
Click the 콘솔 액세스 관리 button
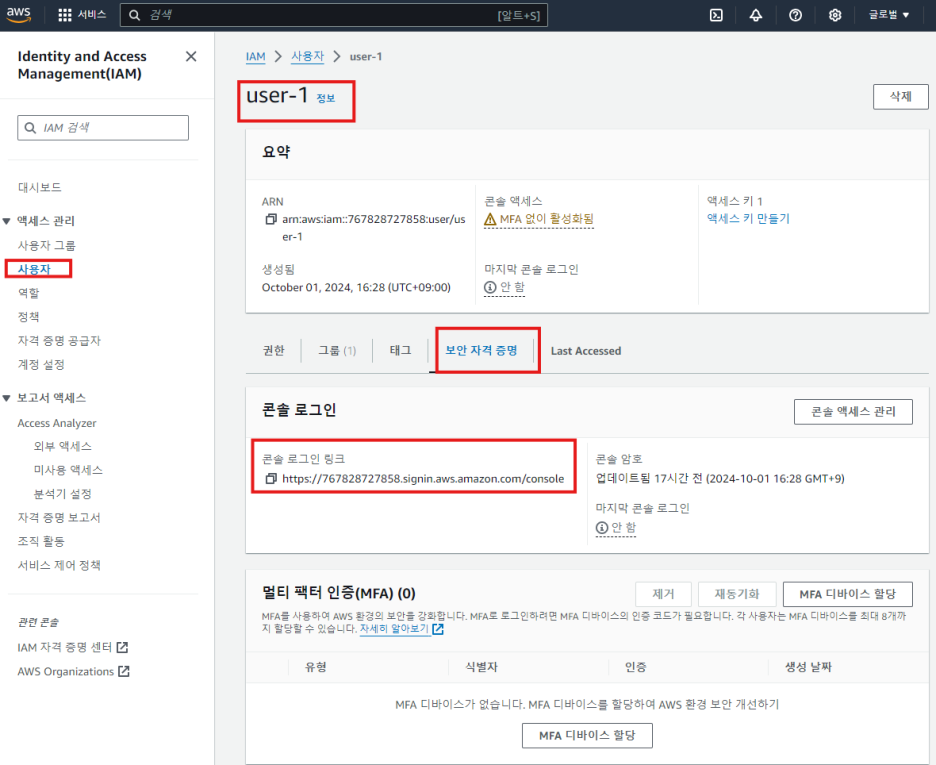tap(853, 412)
